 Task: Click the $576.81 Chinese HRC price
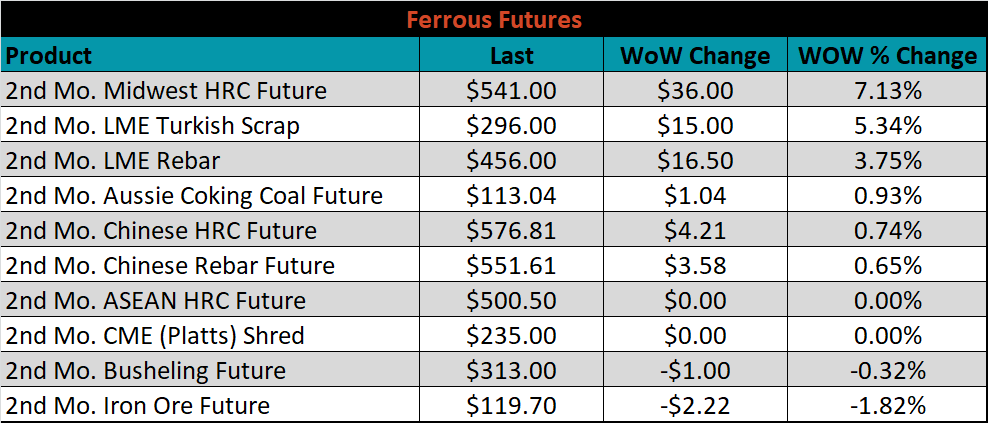tap(512, 230)
